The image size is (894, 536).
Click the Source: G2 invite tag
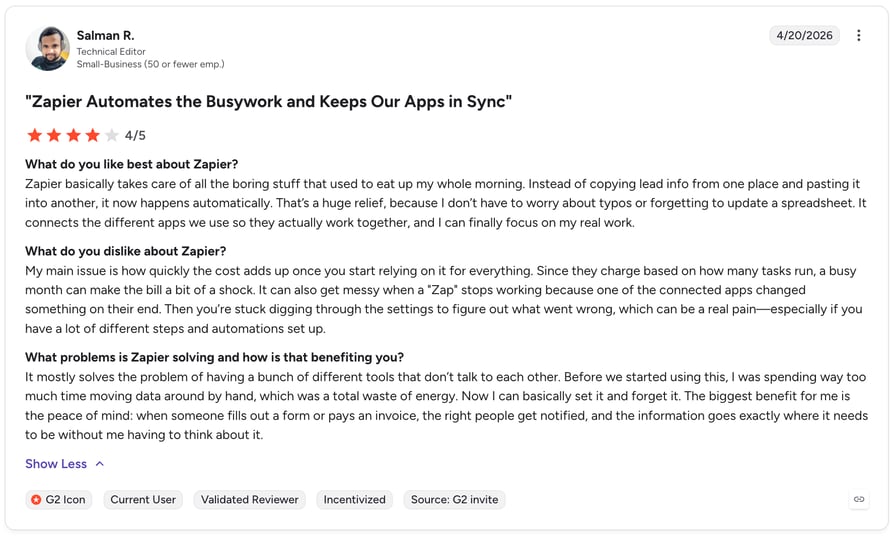(x=454, y=500)
